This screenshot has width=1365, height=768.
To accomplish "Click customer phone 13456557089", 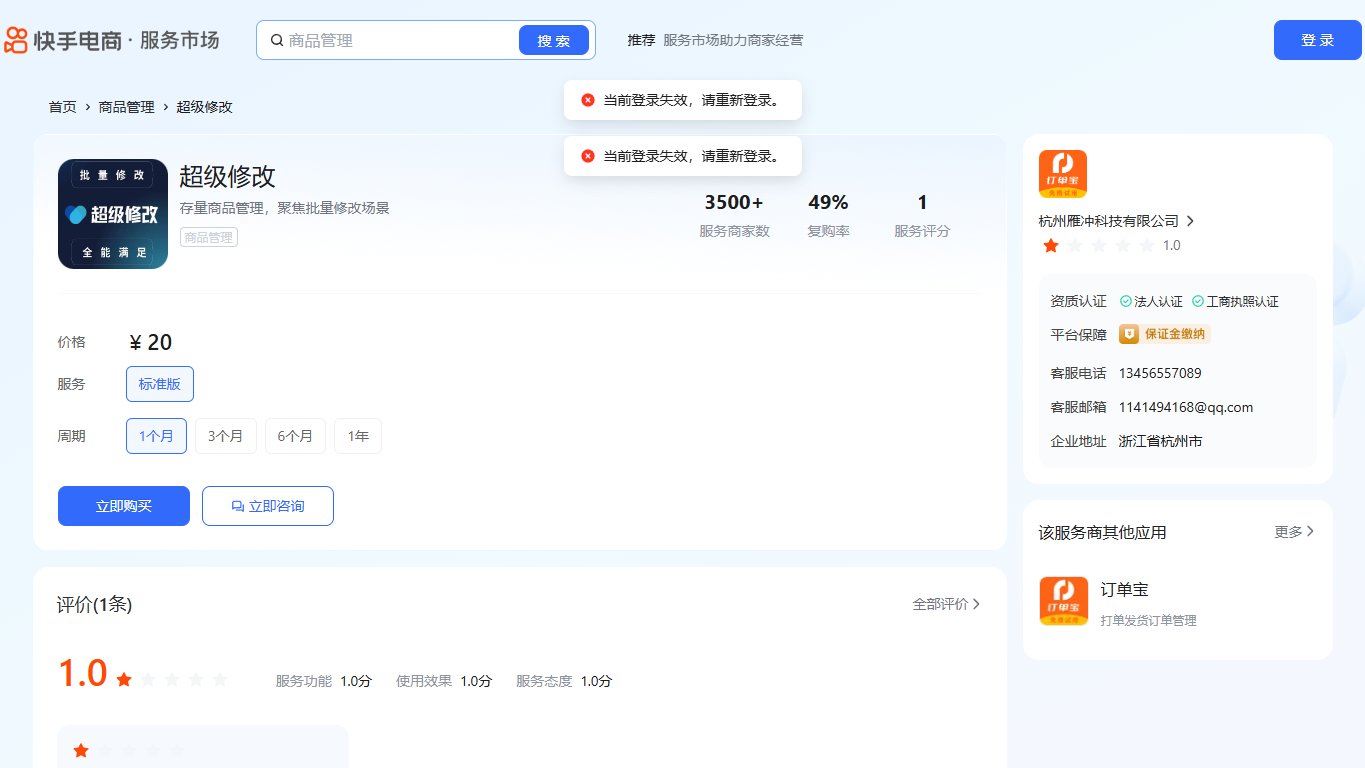I will [1160, 373].
